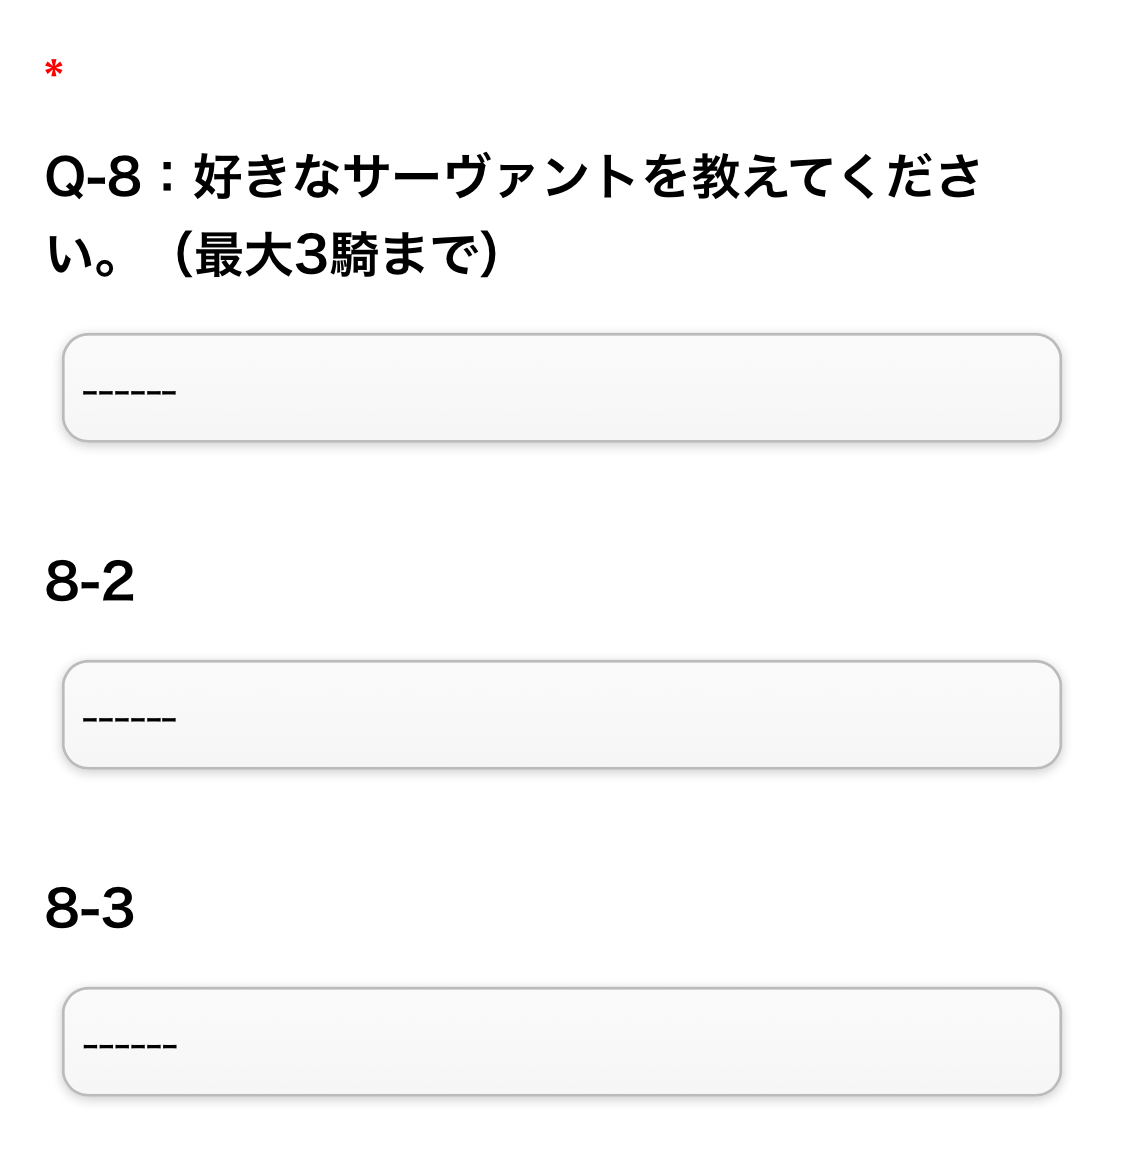Click the 8-2 field label
The height and width of the screenshot is (1151, 1125).
click(x=90, y=581)
